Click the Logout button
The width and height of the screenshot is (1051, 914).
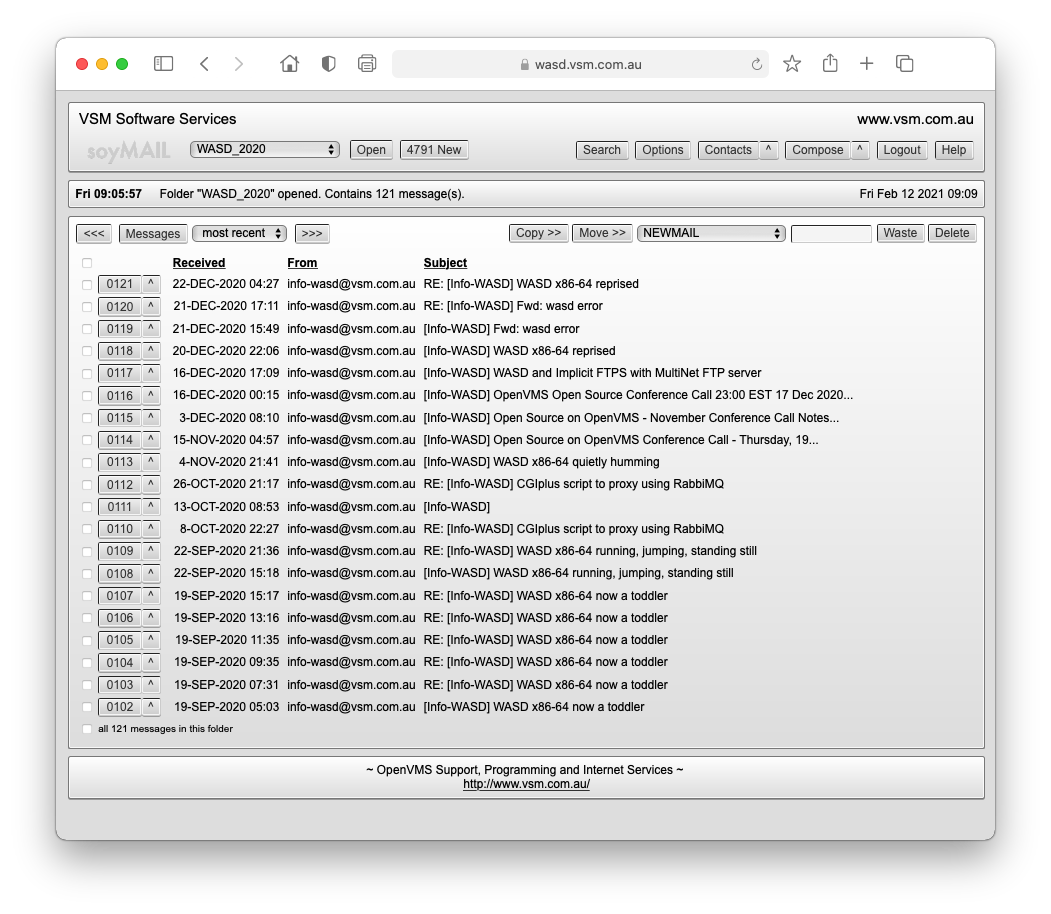(x=902, y=150)
